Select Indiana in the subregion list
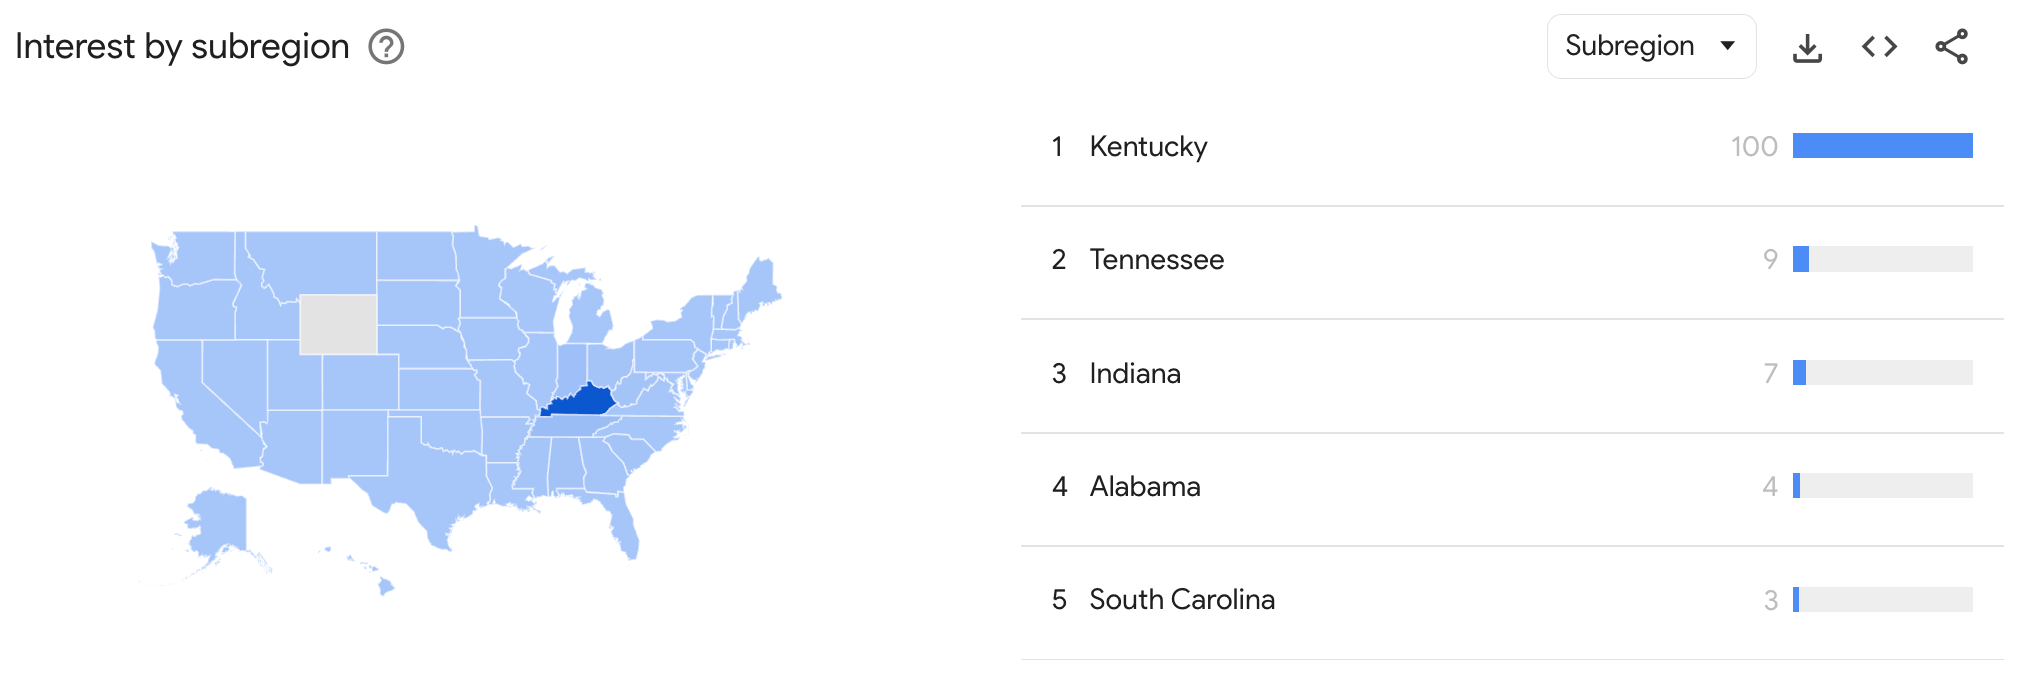Image resolution: width=2020 pixels, height=676 pixels. pyautogui.click(x=1135, y=373)
